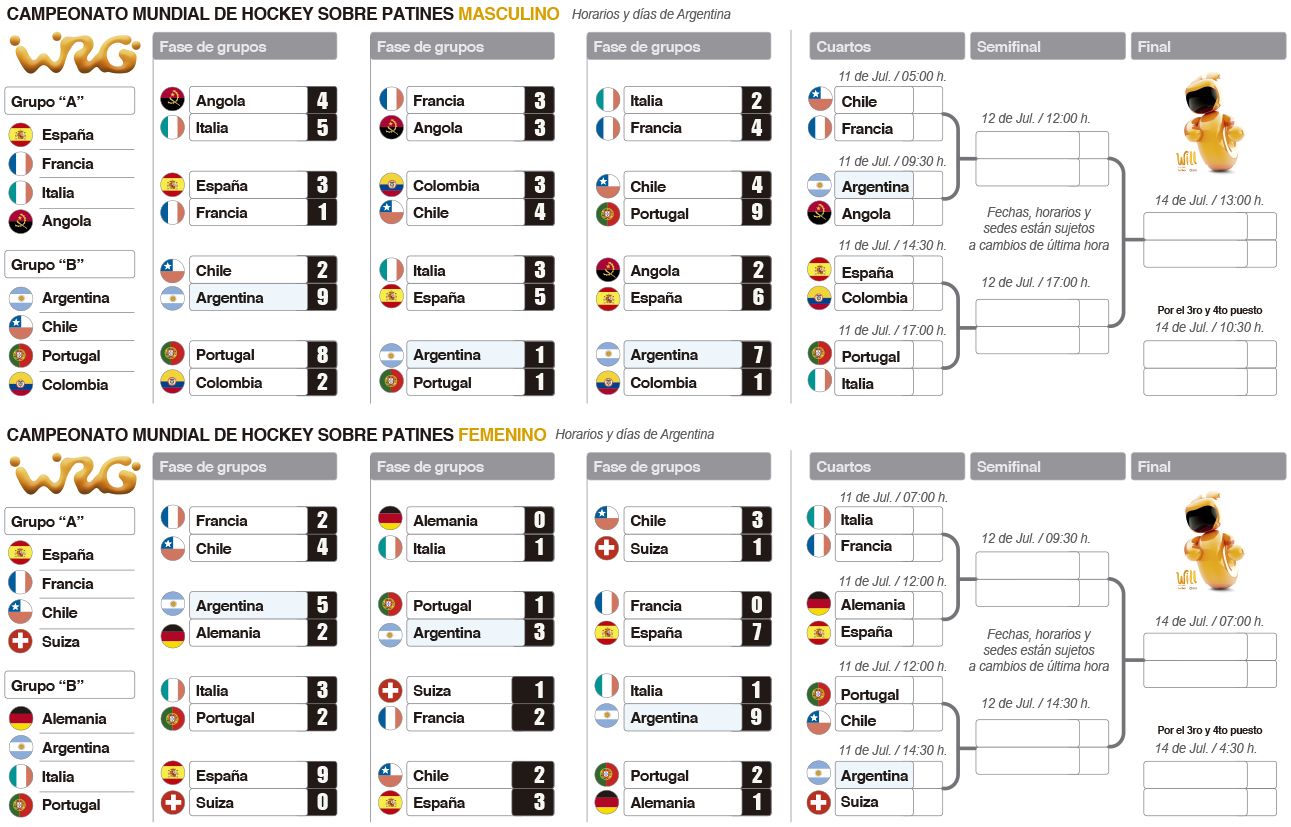The image size is (1291, 827).
Task: Click the WRG logo in the Masculino section
Action: point(74,55)
